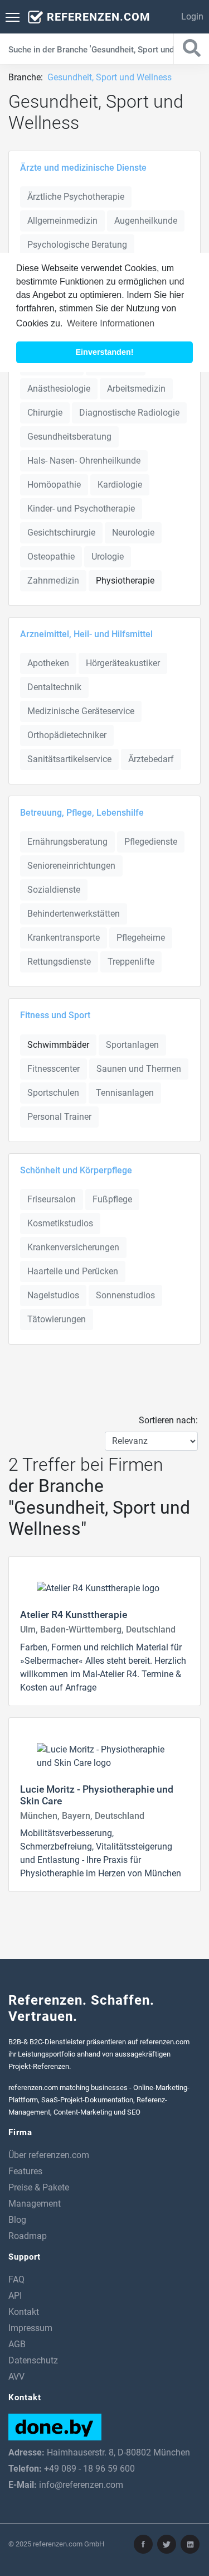The image size is (209, 2576).
Task: Select the Physiotherapie category tag
Action: (x=125, y=581)
